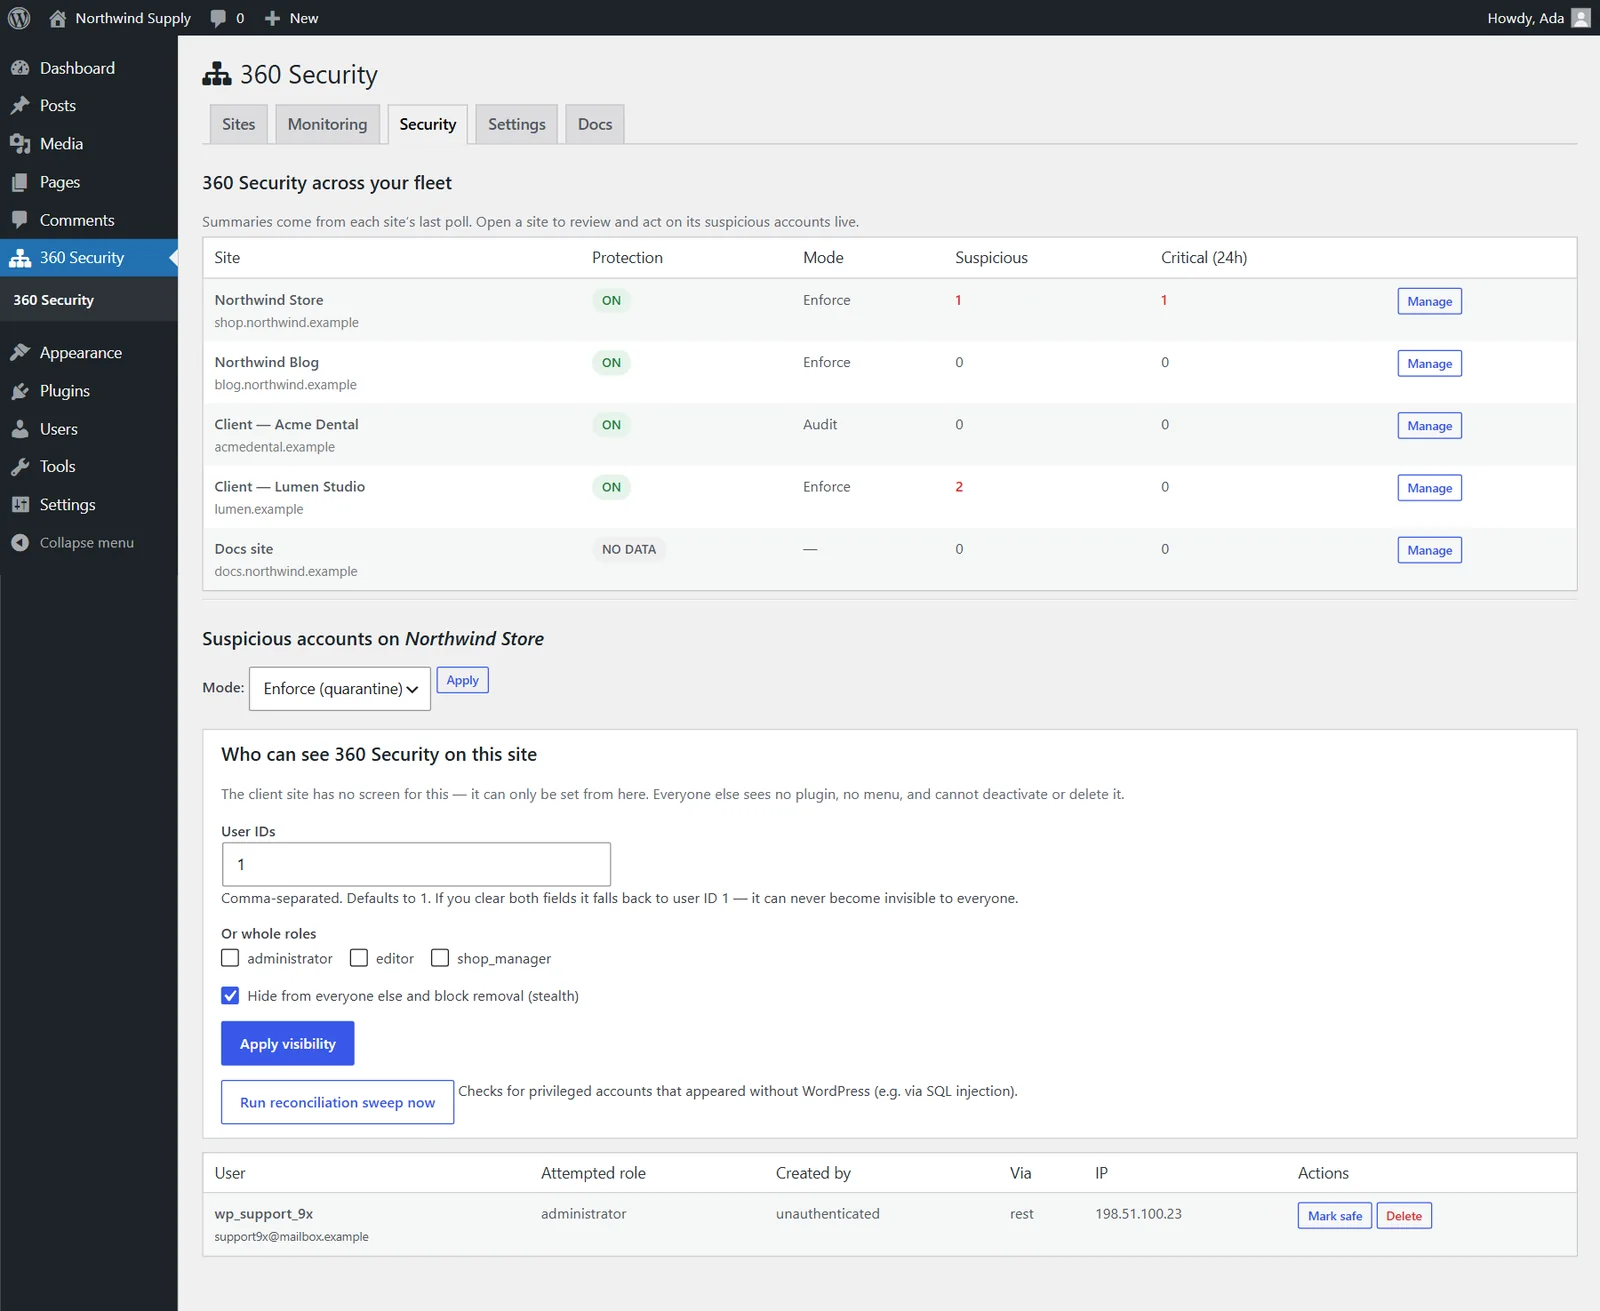The image size is (1600, 1311).
Task: Focus the User IDs input field
Action: (416, 864)
